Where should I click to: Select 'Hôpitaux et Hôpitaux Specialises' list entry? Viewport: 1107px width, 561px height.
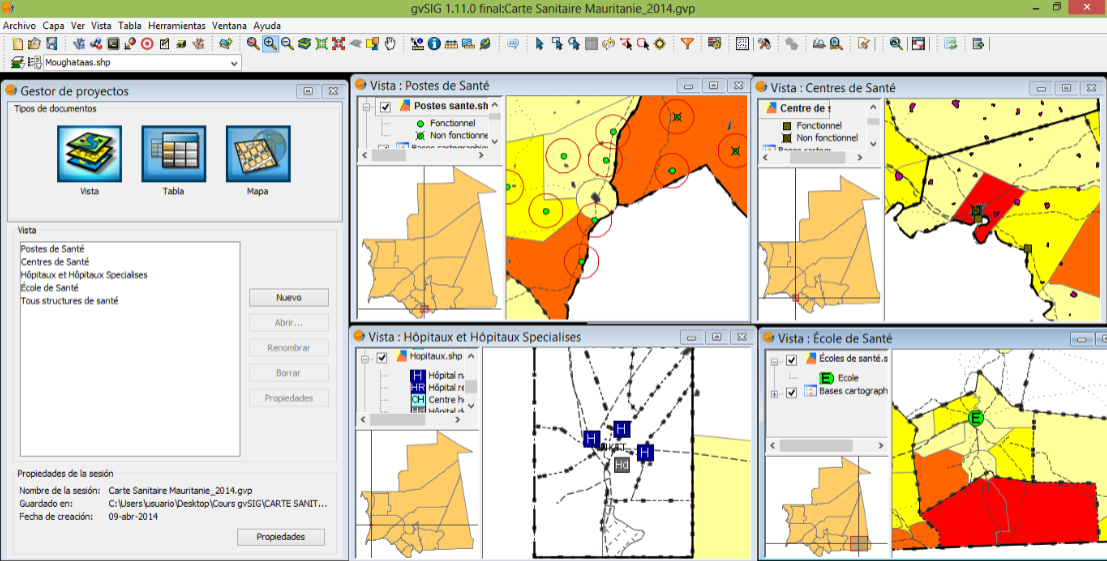tap(84, 275)
